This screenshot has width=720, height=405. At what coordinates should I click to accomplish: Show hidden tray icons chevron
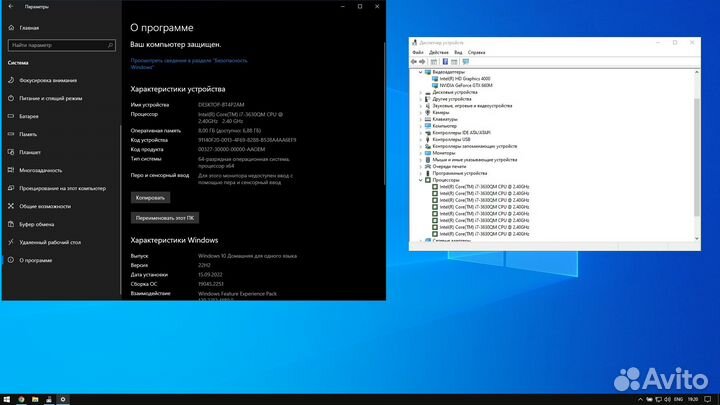[640, 399]
